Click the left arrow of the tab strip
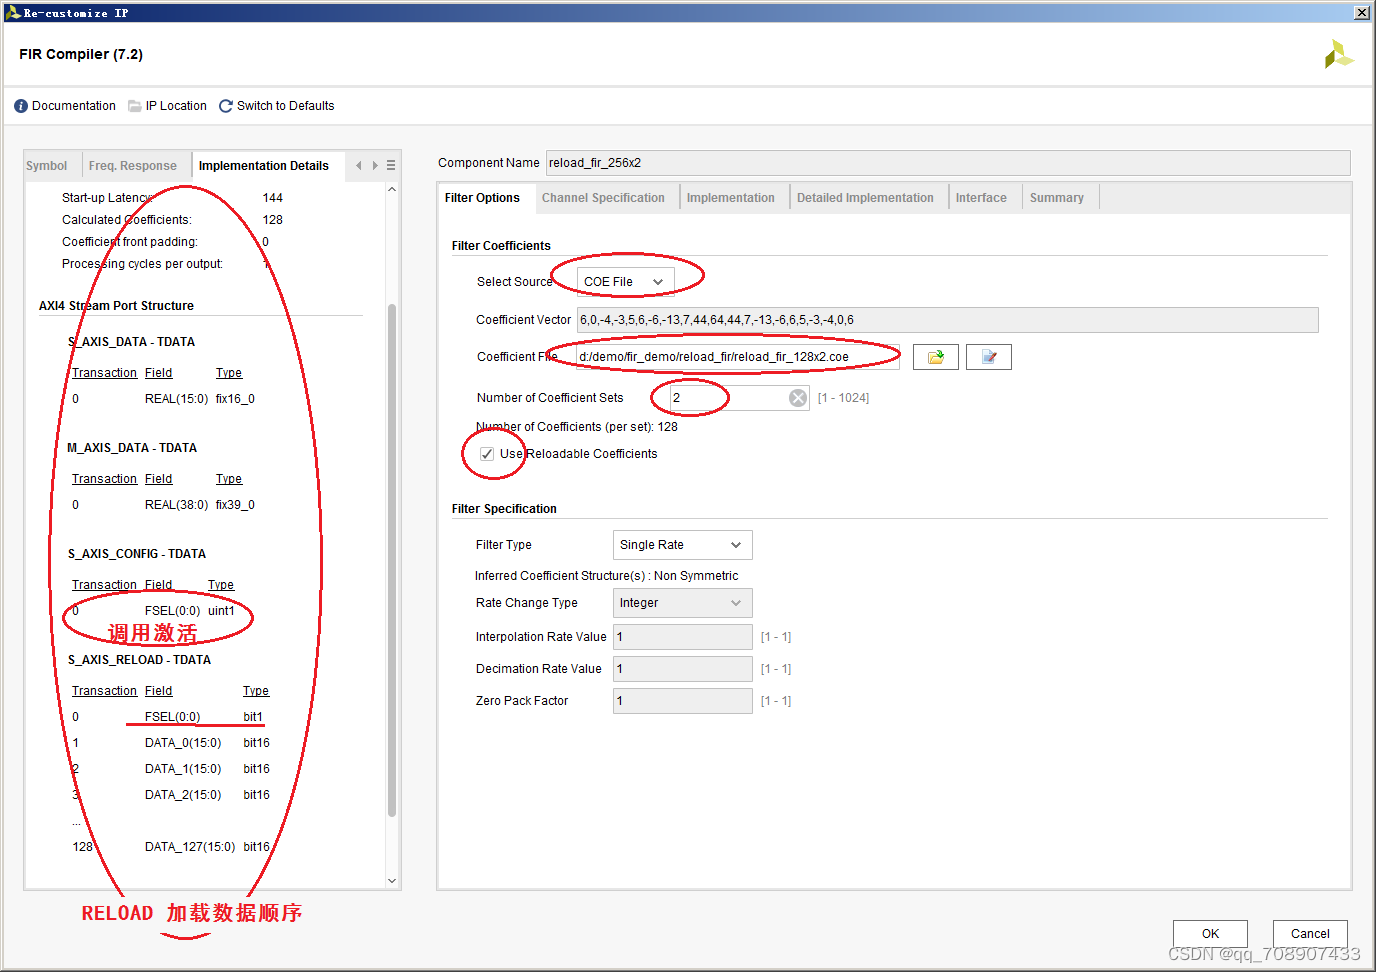Screen dimensions: 1376x972 [358, 166]
